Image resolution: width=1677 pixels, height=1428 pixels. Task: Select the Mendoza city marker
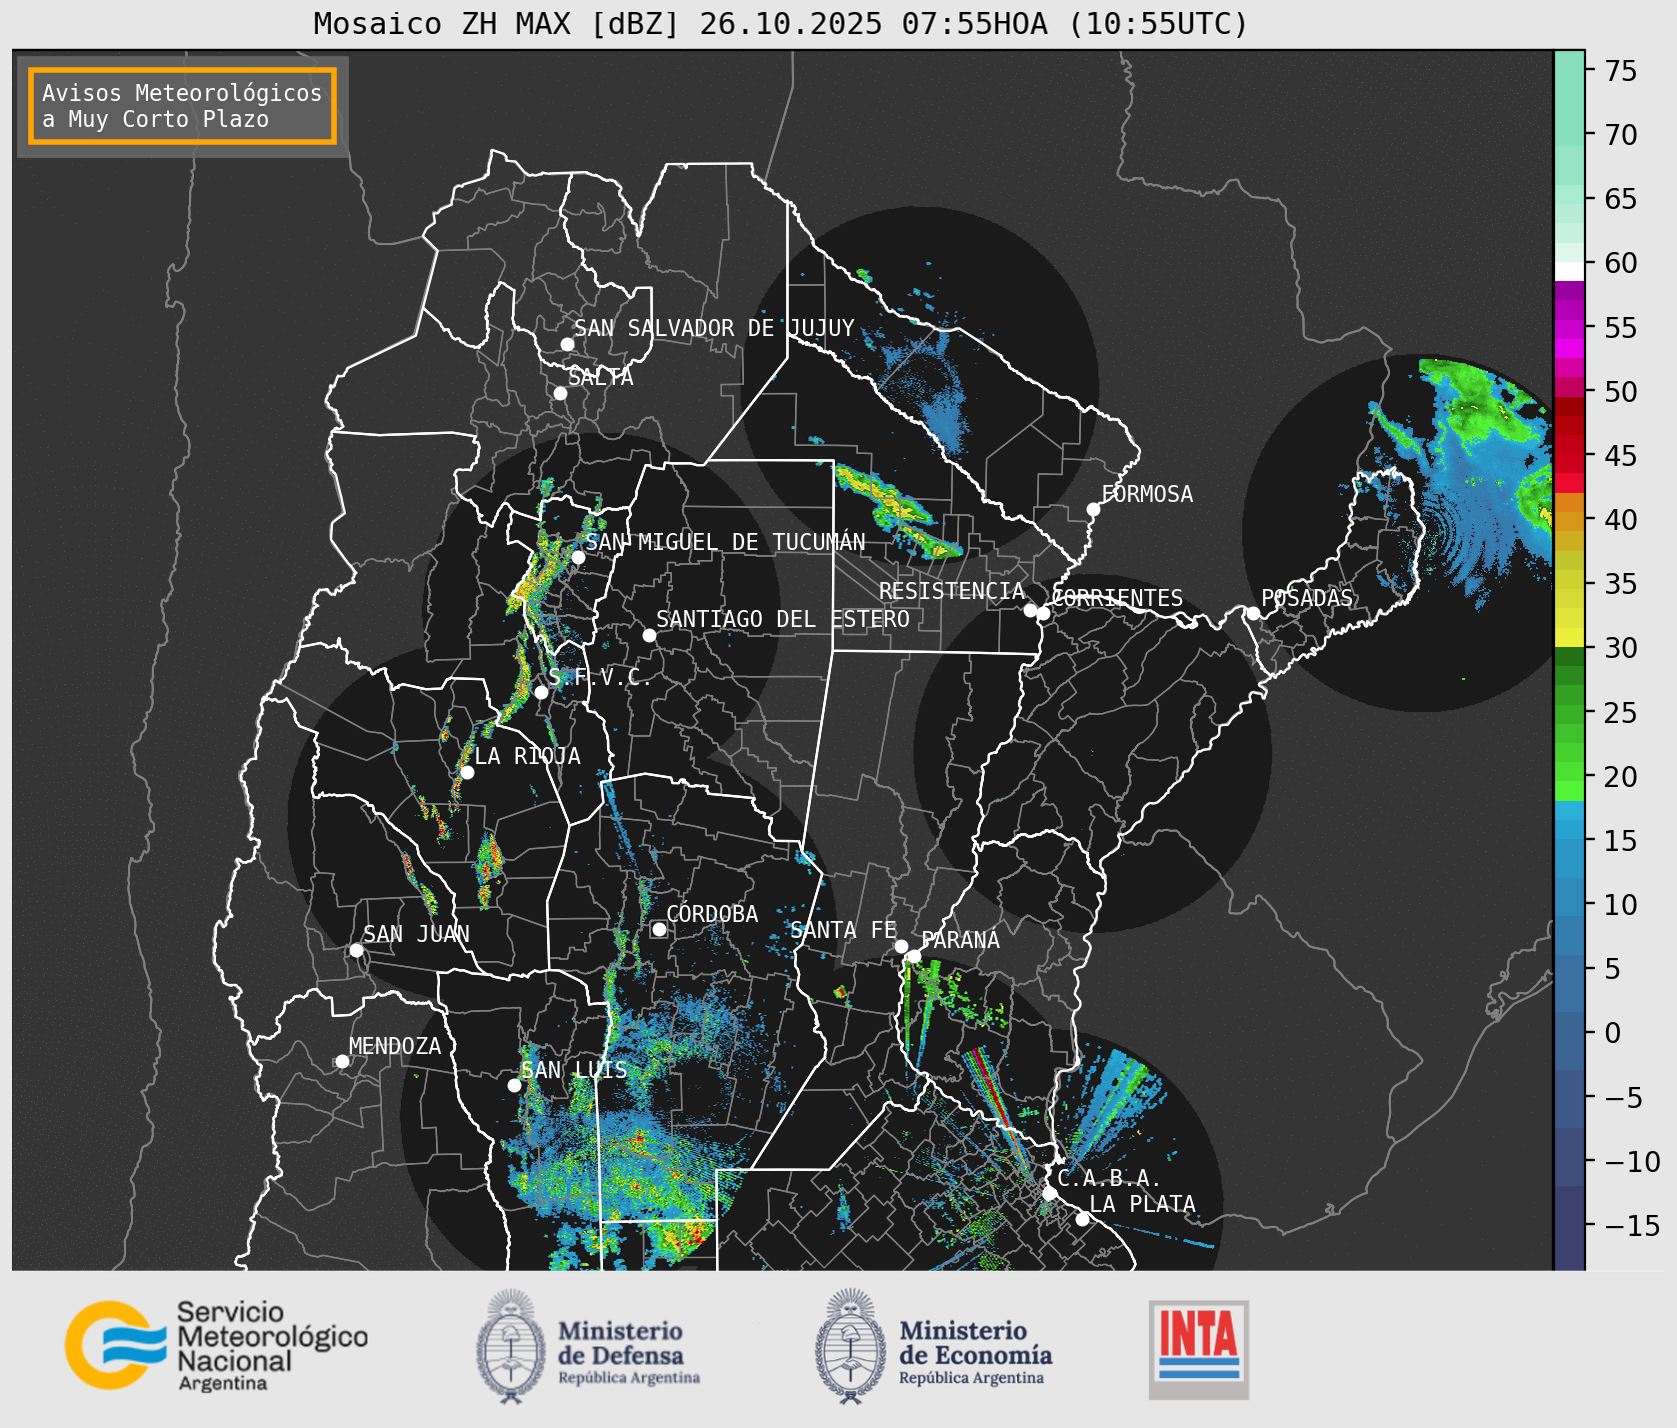342,1061
